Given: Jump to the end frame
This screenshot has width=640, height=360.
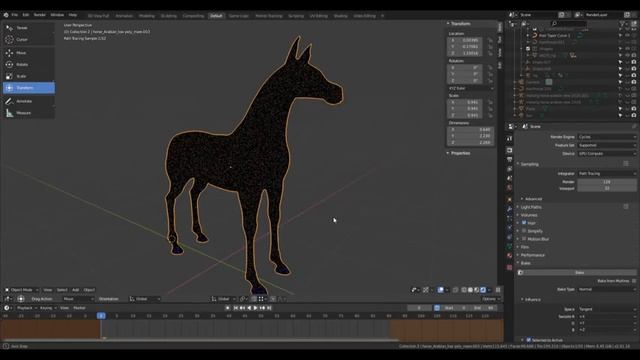Looking at the screenshot, I should tap(269, 308).
